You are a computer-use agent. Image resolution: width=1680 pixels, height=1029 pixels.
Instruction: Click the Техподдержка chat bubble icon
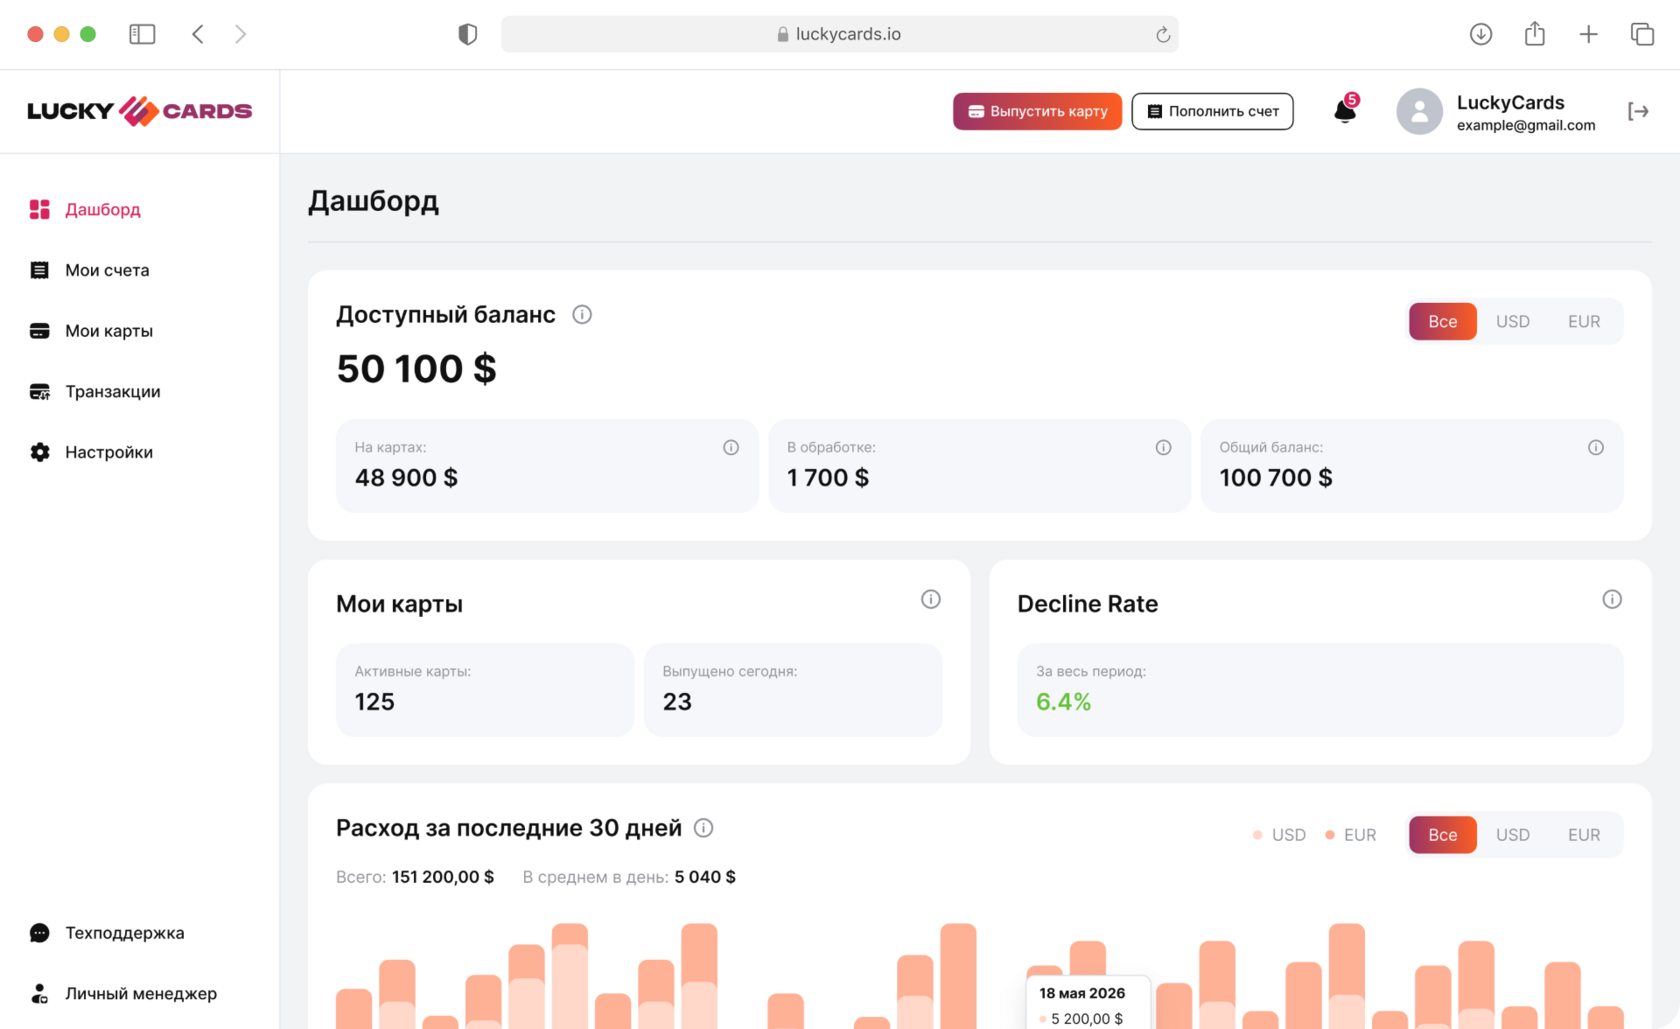(39, 933)
